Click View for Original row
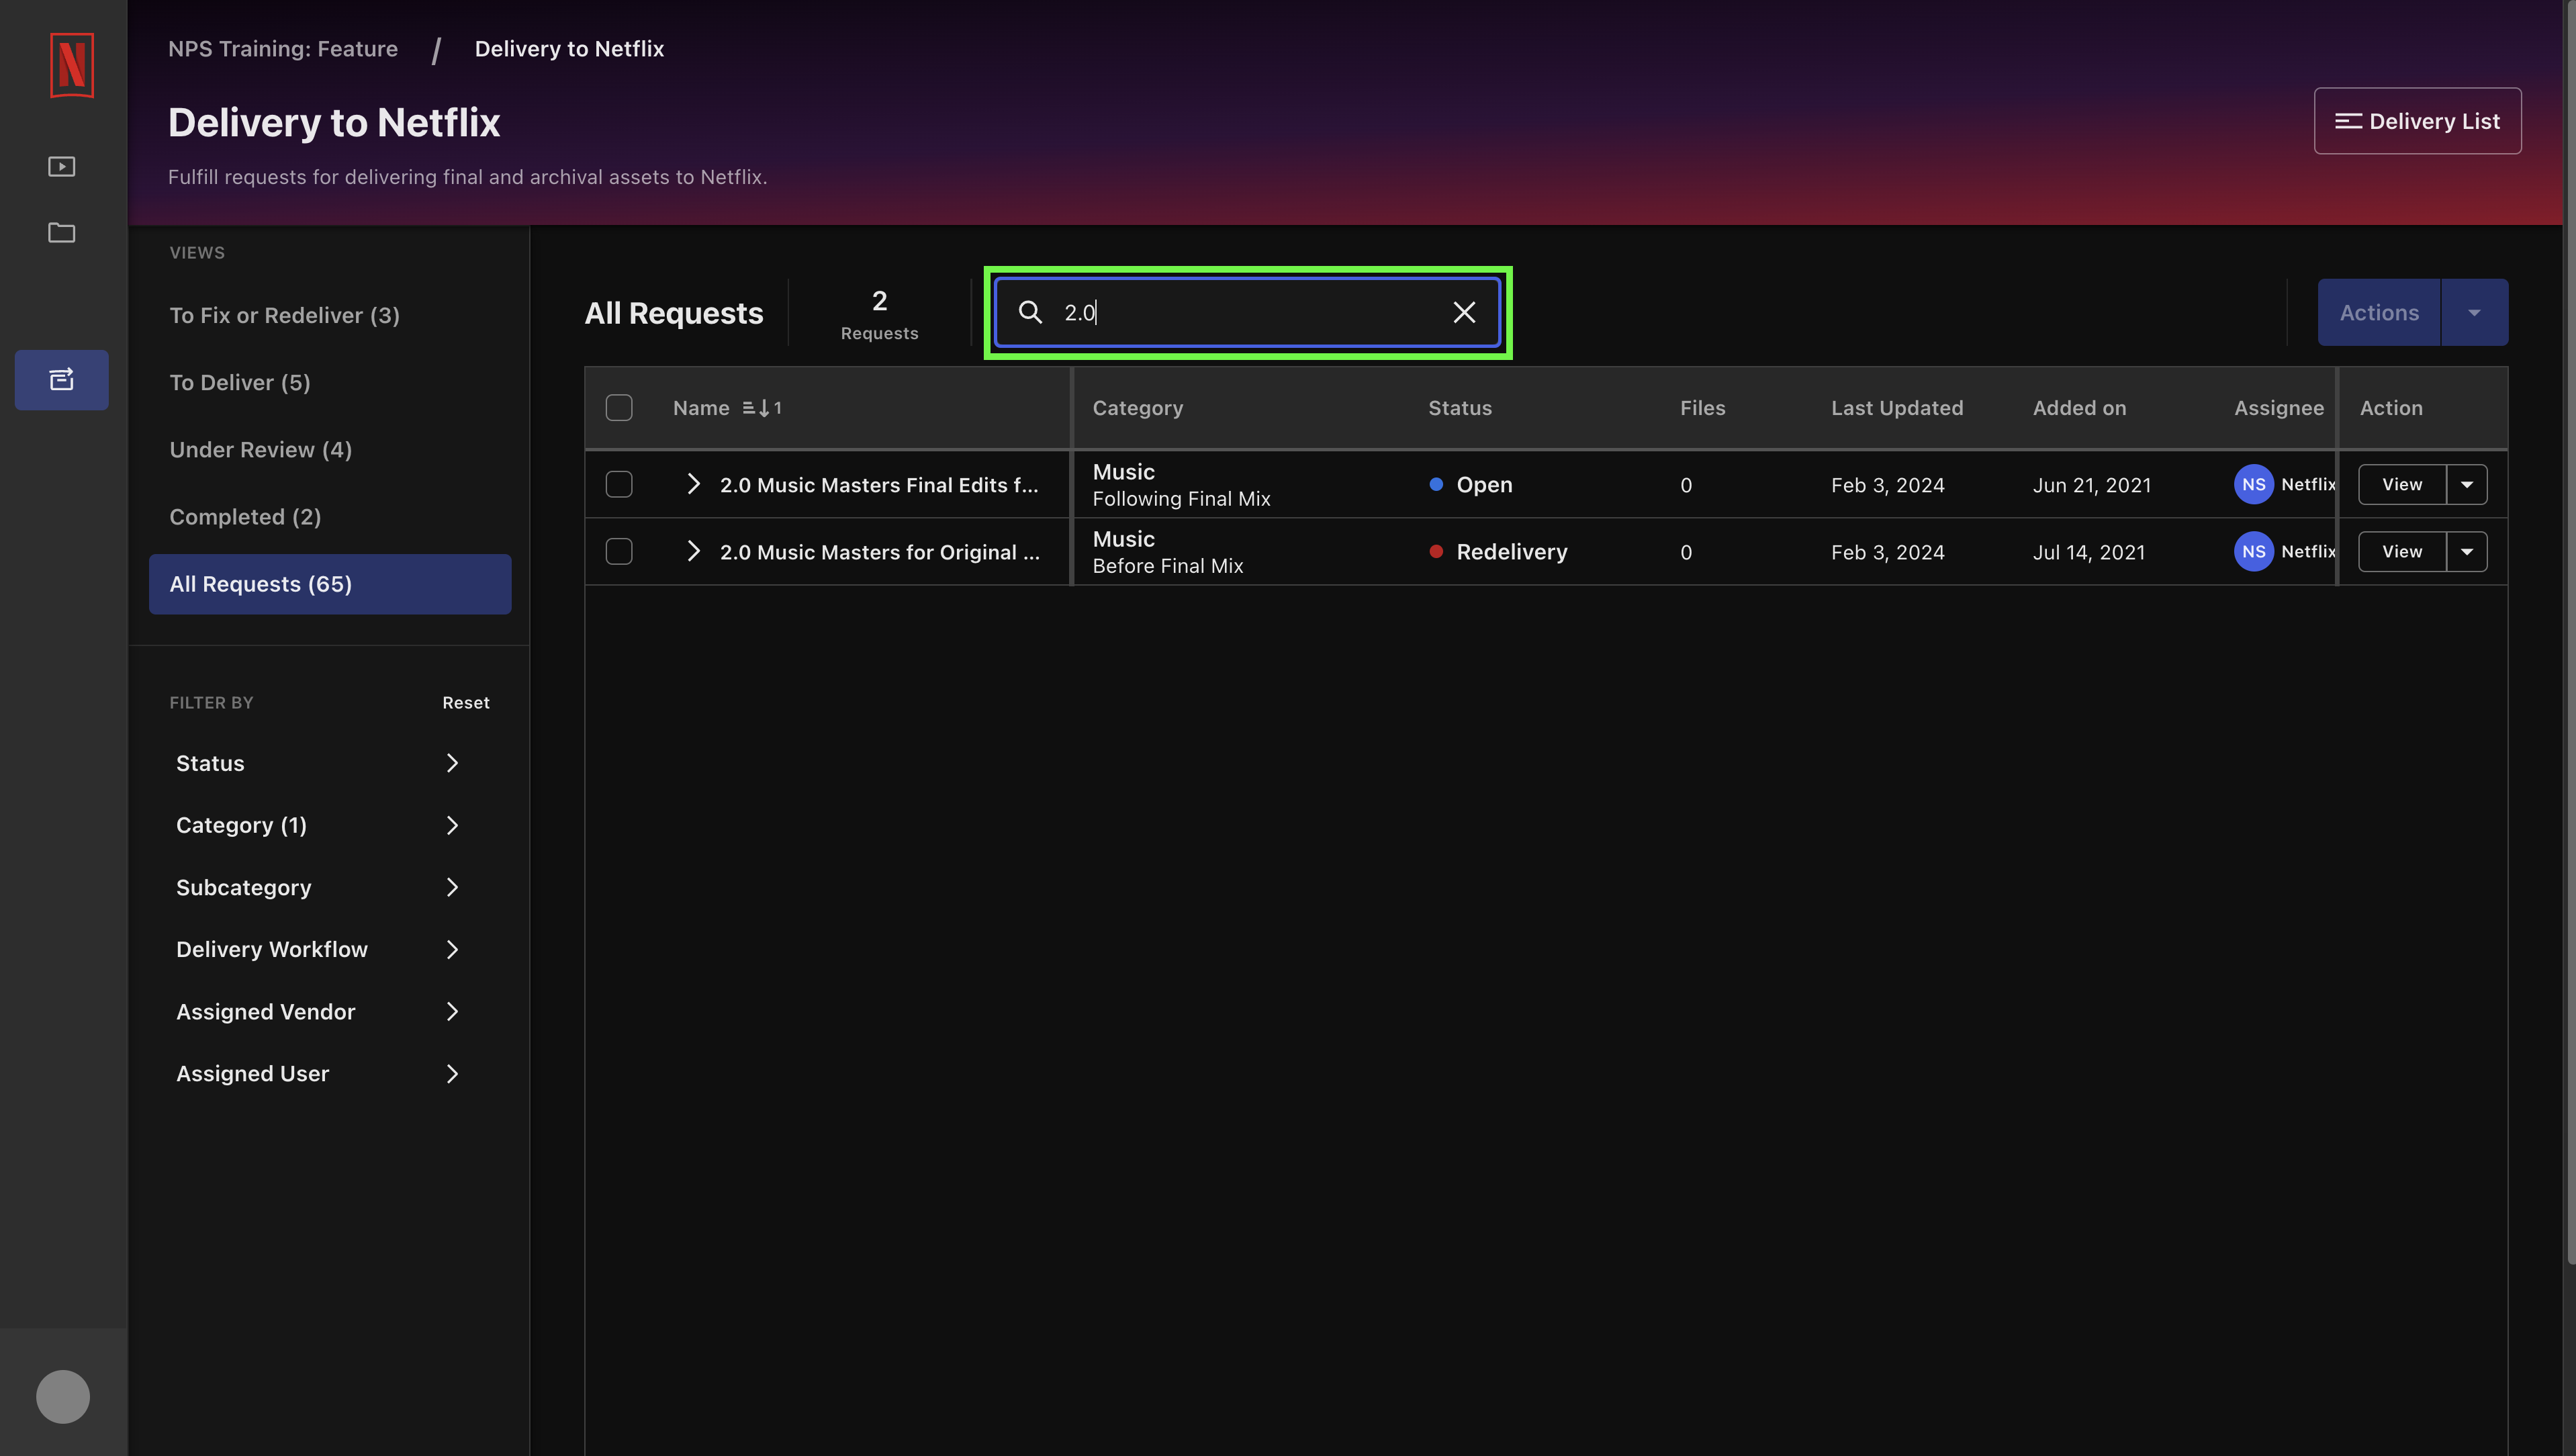Viewport: 2576px width, 1456px height. click(x=2402, y=551)
